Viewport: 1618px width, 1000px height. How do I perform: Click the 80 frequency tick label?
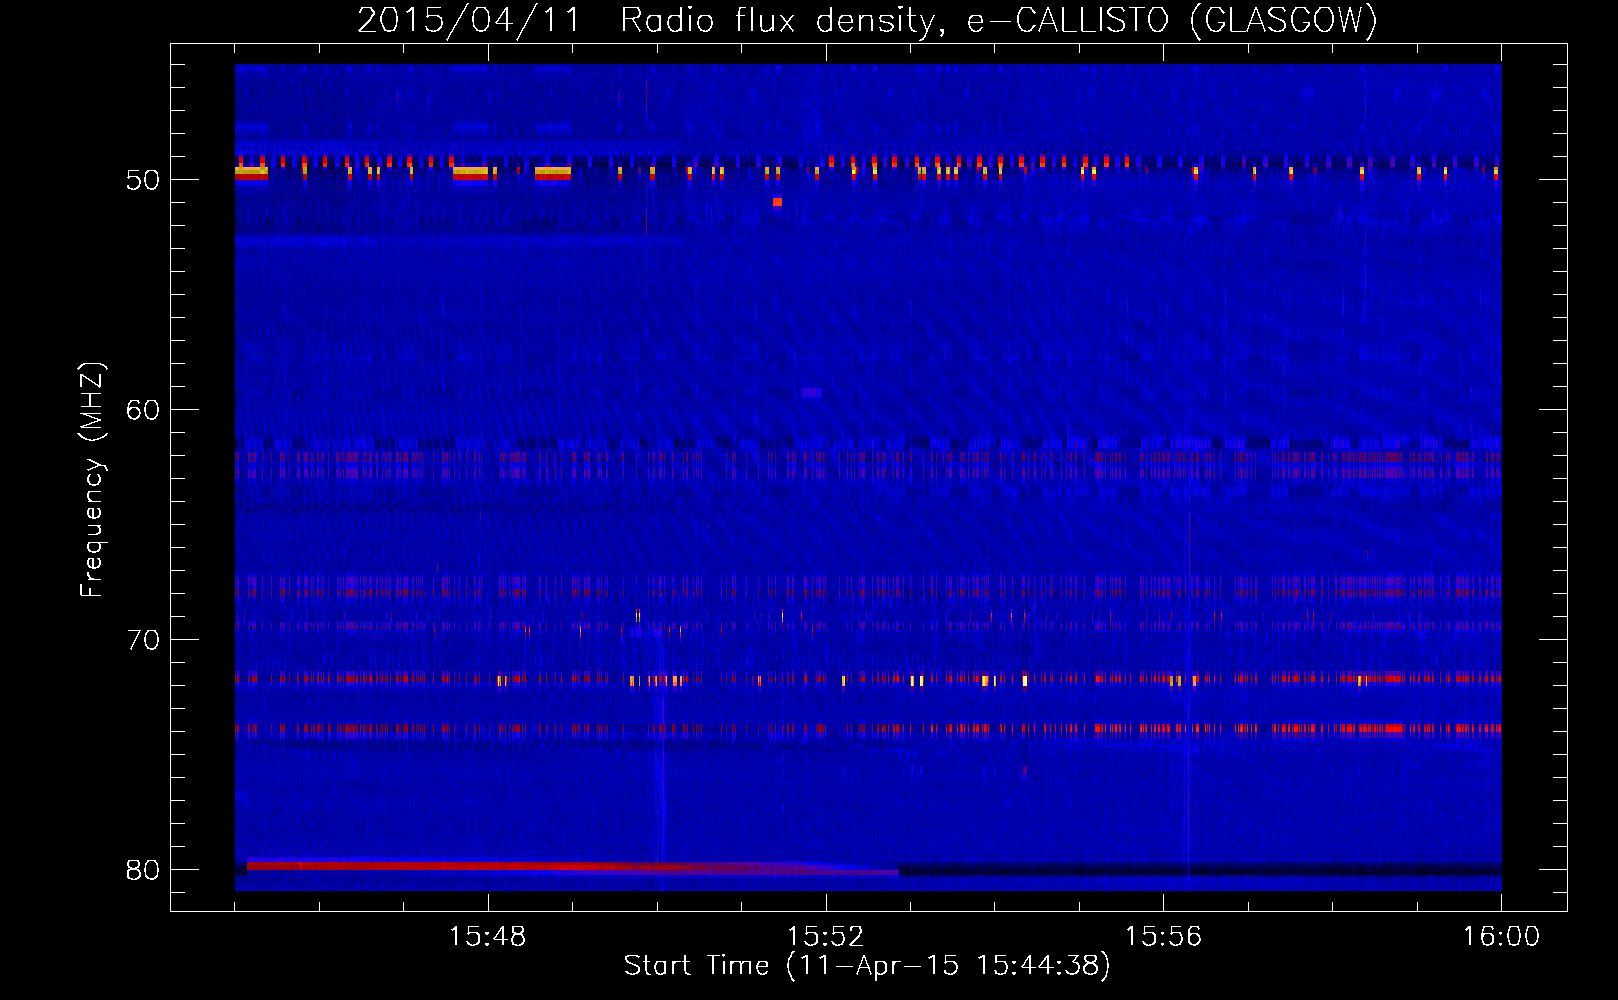(143, 870)
